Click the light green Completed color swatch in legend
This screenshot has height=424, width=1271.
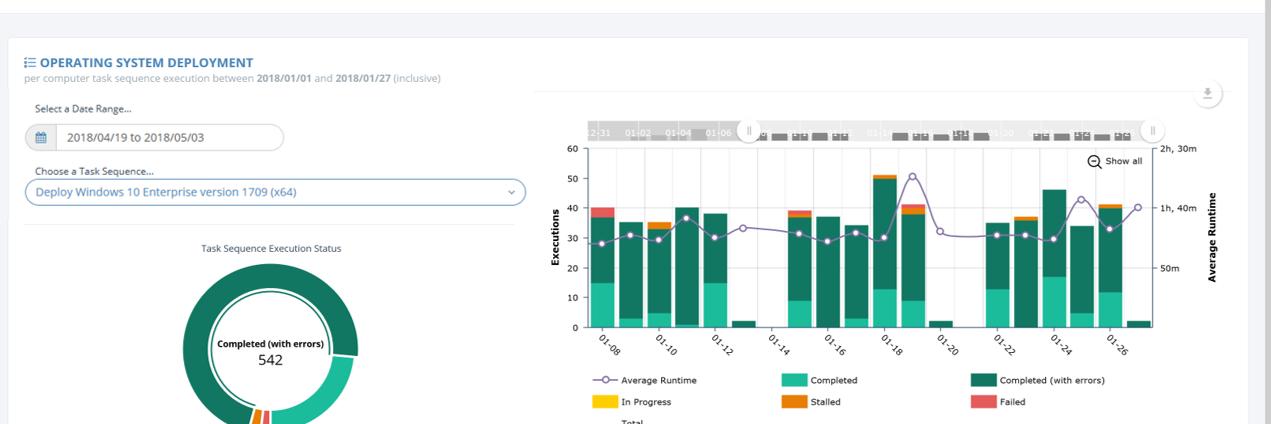(x=794, y=380)
